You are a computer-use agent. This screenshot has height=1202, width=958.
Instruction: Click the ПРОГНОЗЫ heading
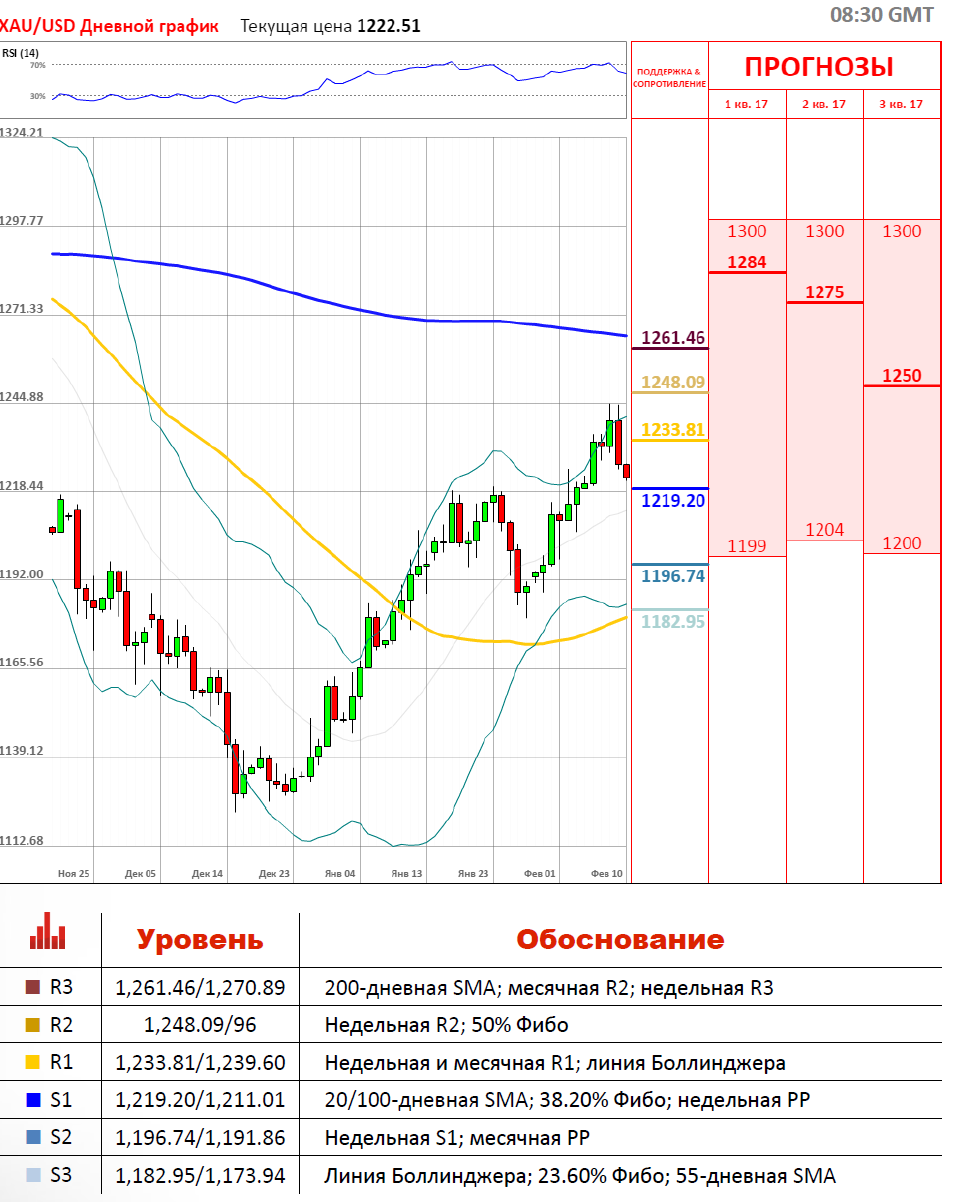(x=819, y=67)
